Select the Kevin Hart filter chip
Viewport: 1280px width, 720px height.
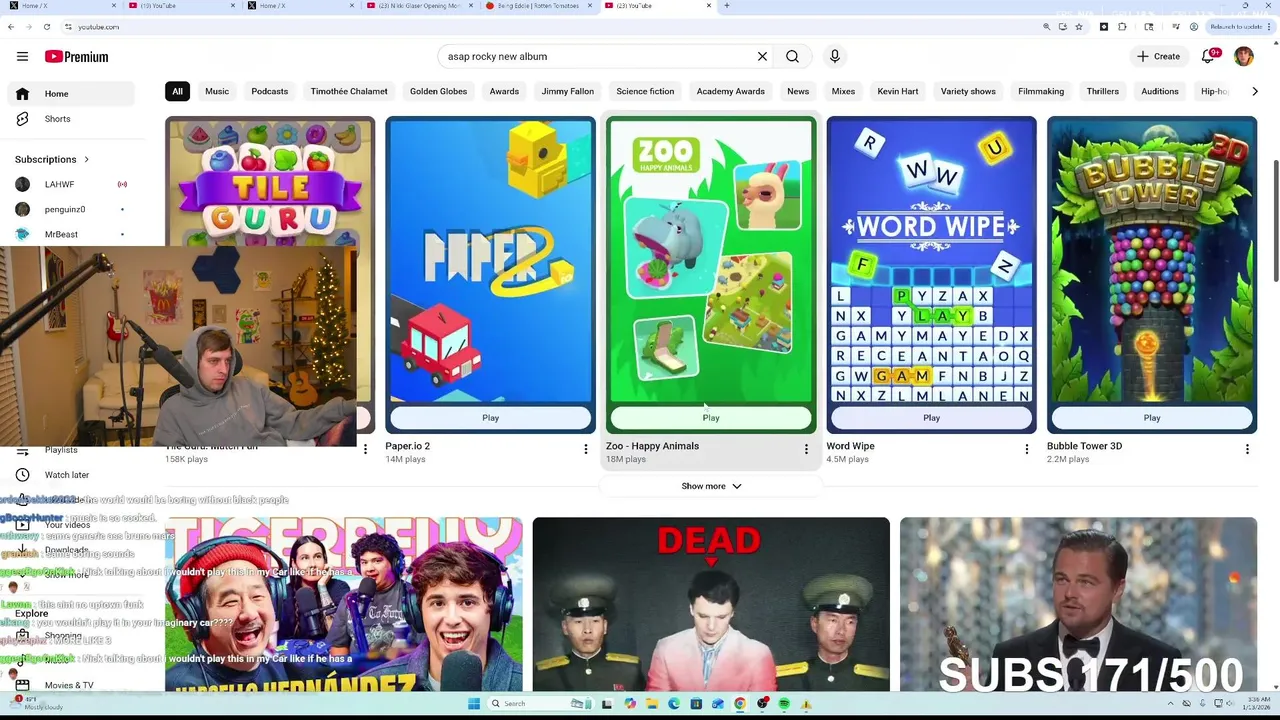click(x=898, y=91)
